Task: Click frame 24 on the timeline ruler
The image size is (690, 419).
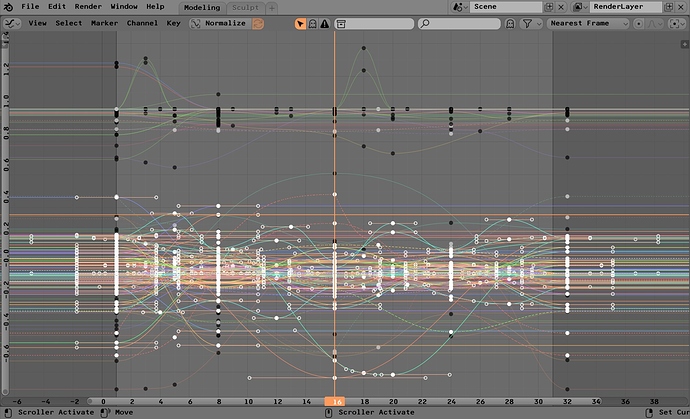Action: point(451,401)
